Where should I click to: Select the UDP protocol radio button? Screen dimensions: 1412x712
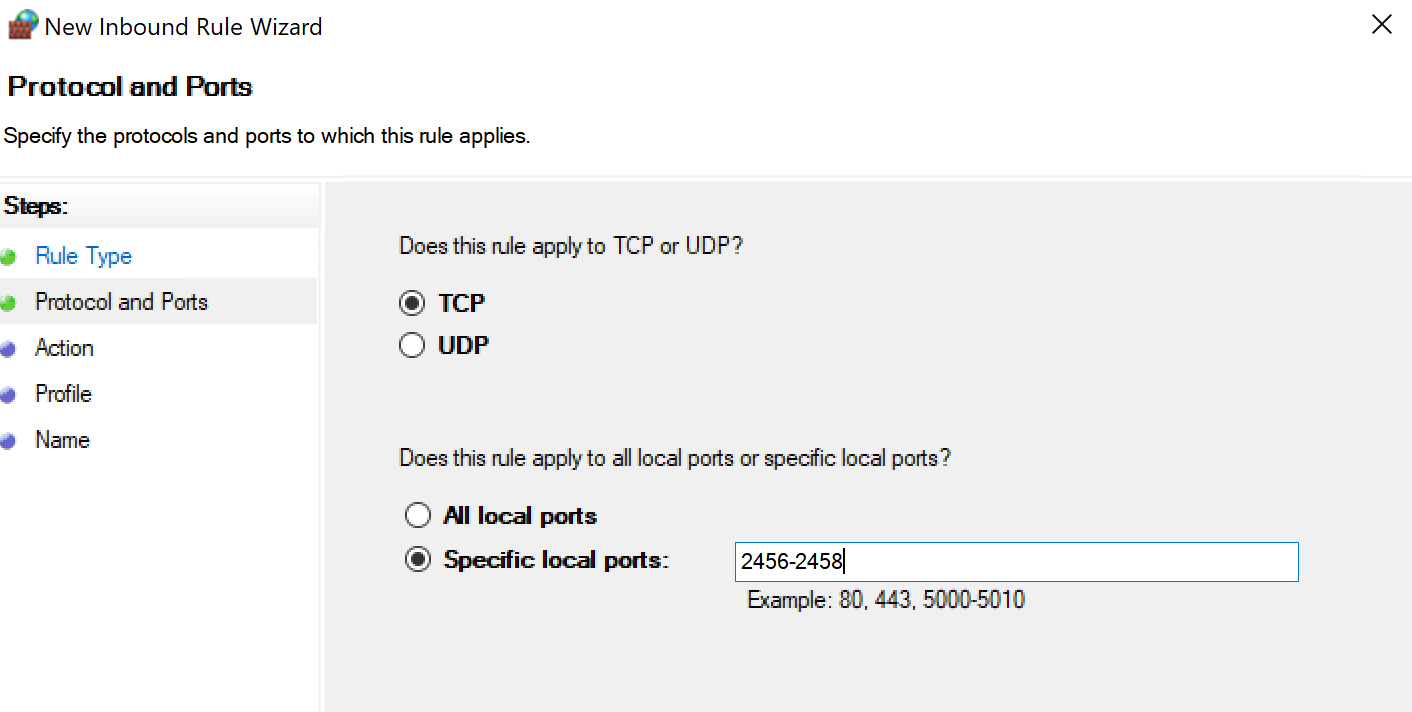click(x=412, y=346)
